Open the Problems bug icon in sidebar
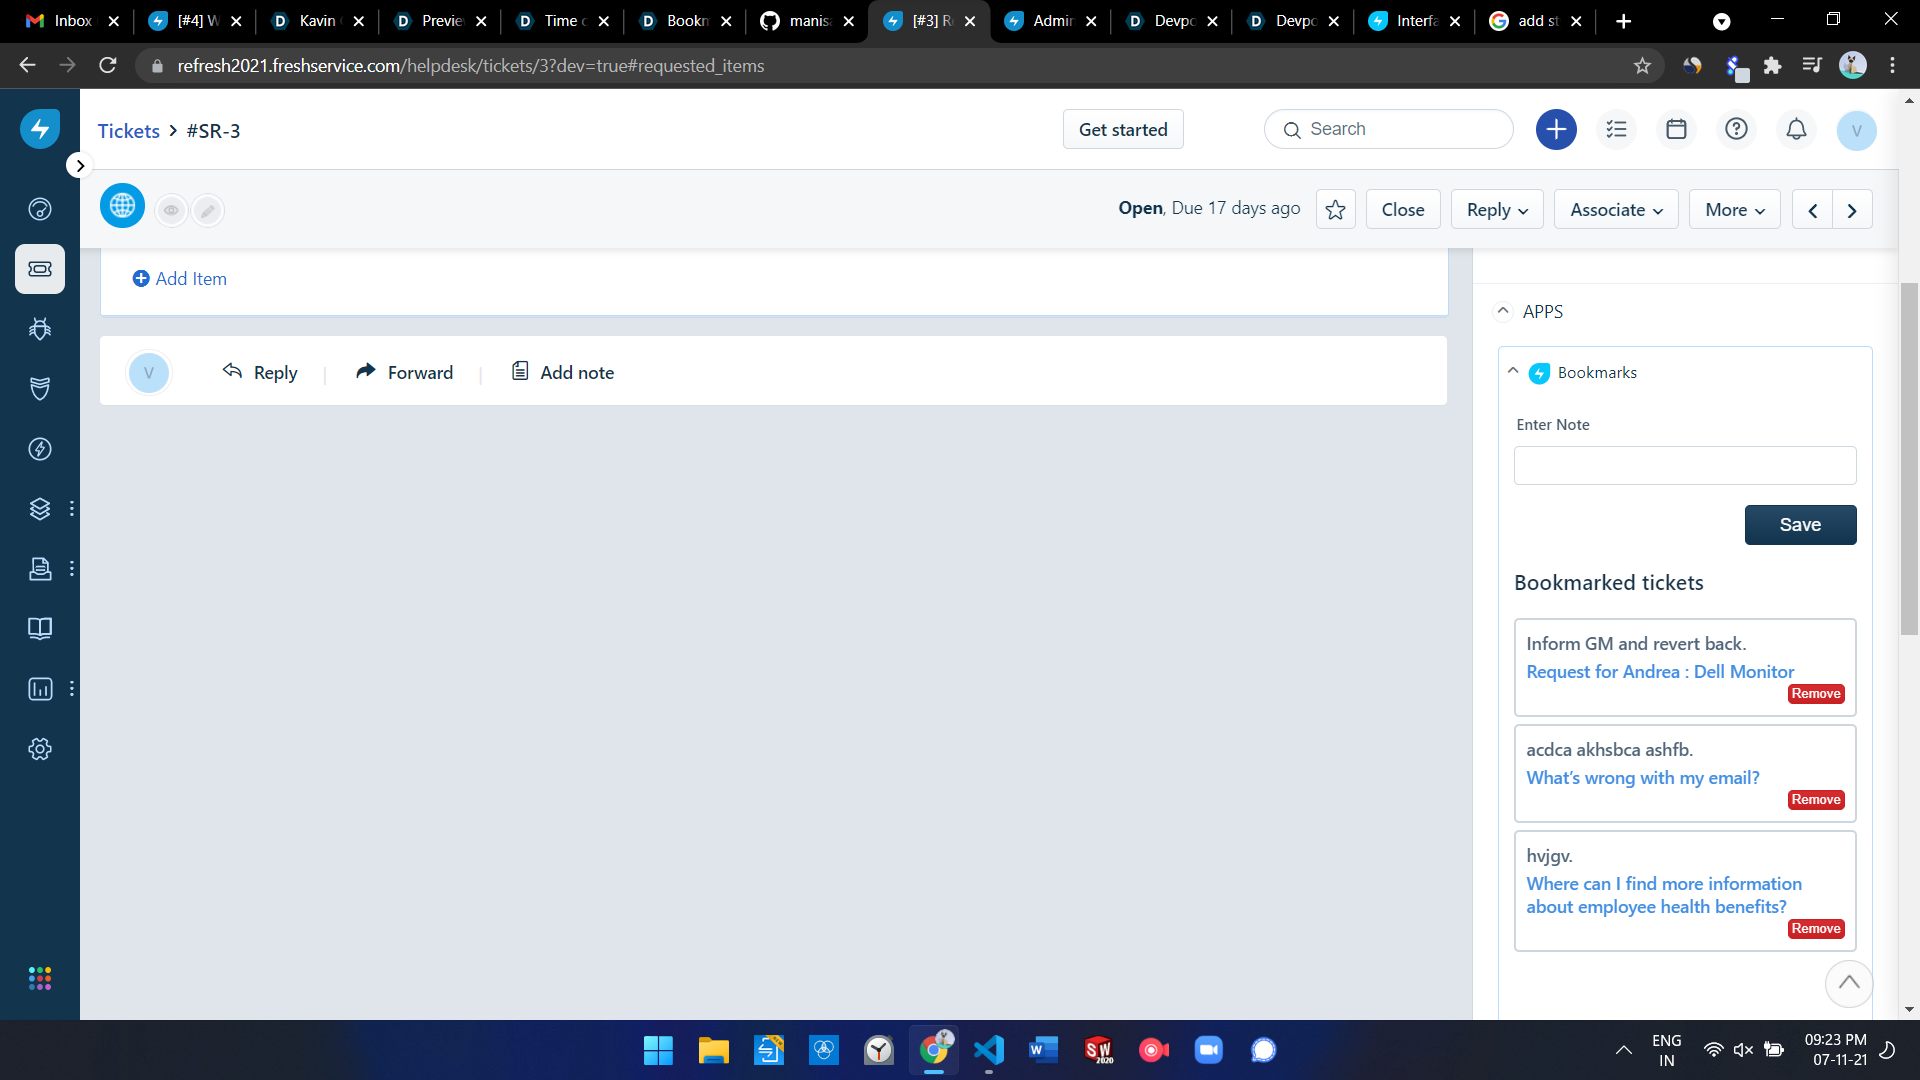This screenshot has width=1920, height=1080. coord(40,329)
